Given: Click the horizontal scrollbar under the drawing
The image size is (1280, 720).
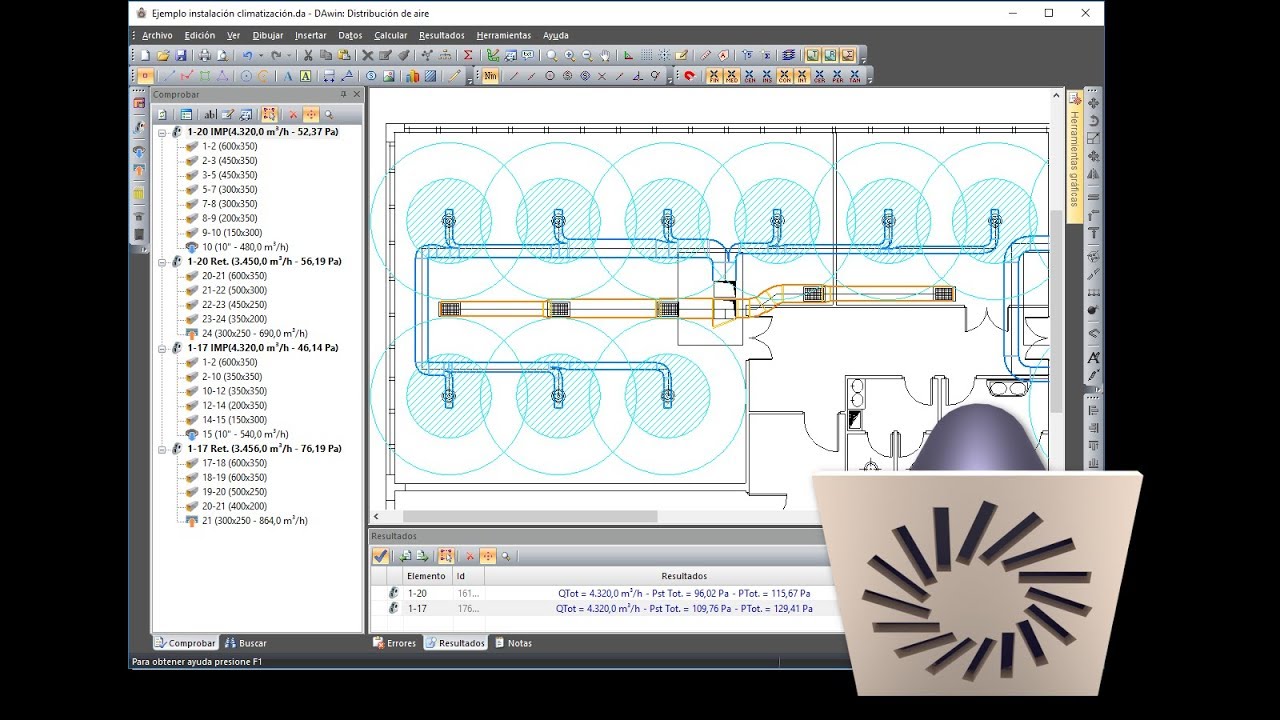Looking at the screenshot, I should [530, 516].
